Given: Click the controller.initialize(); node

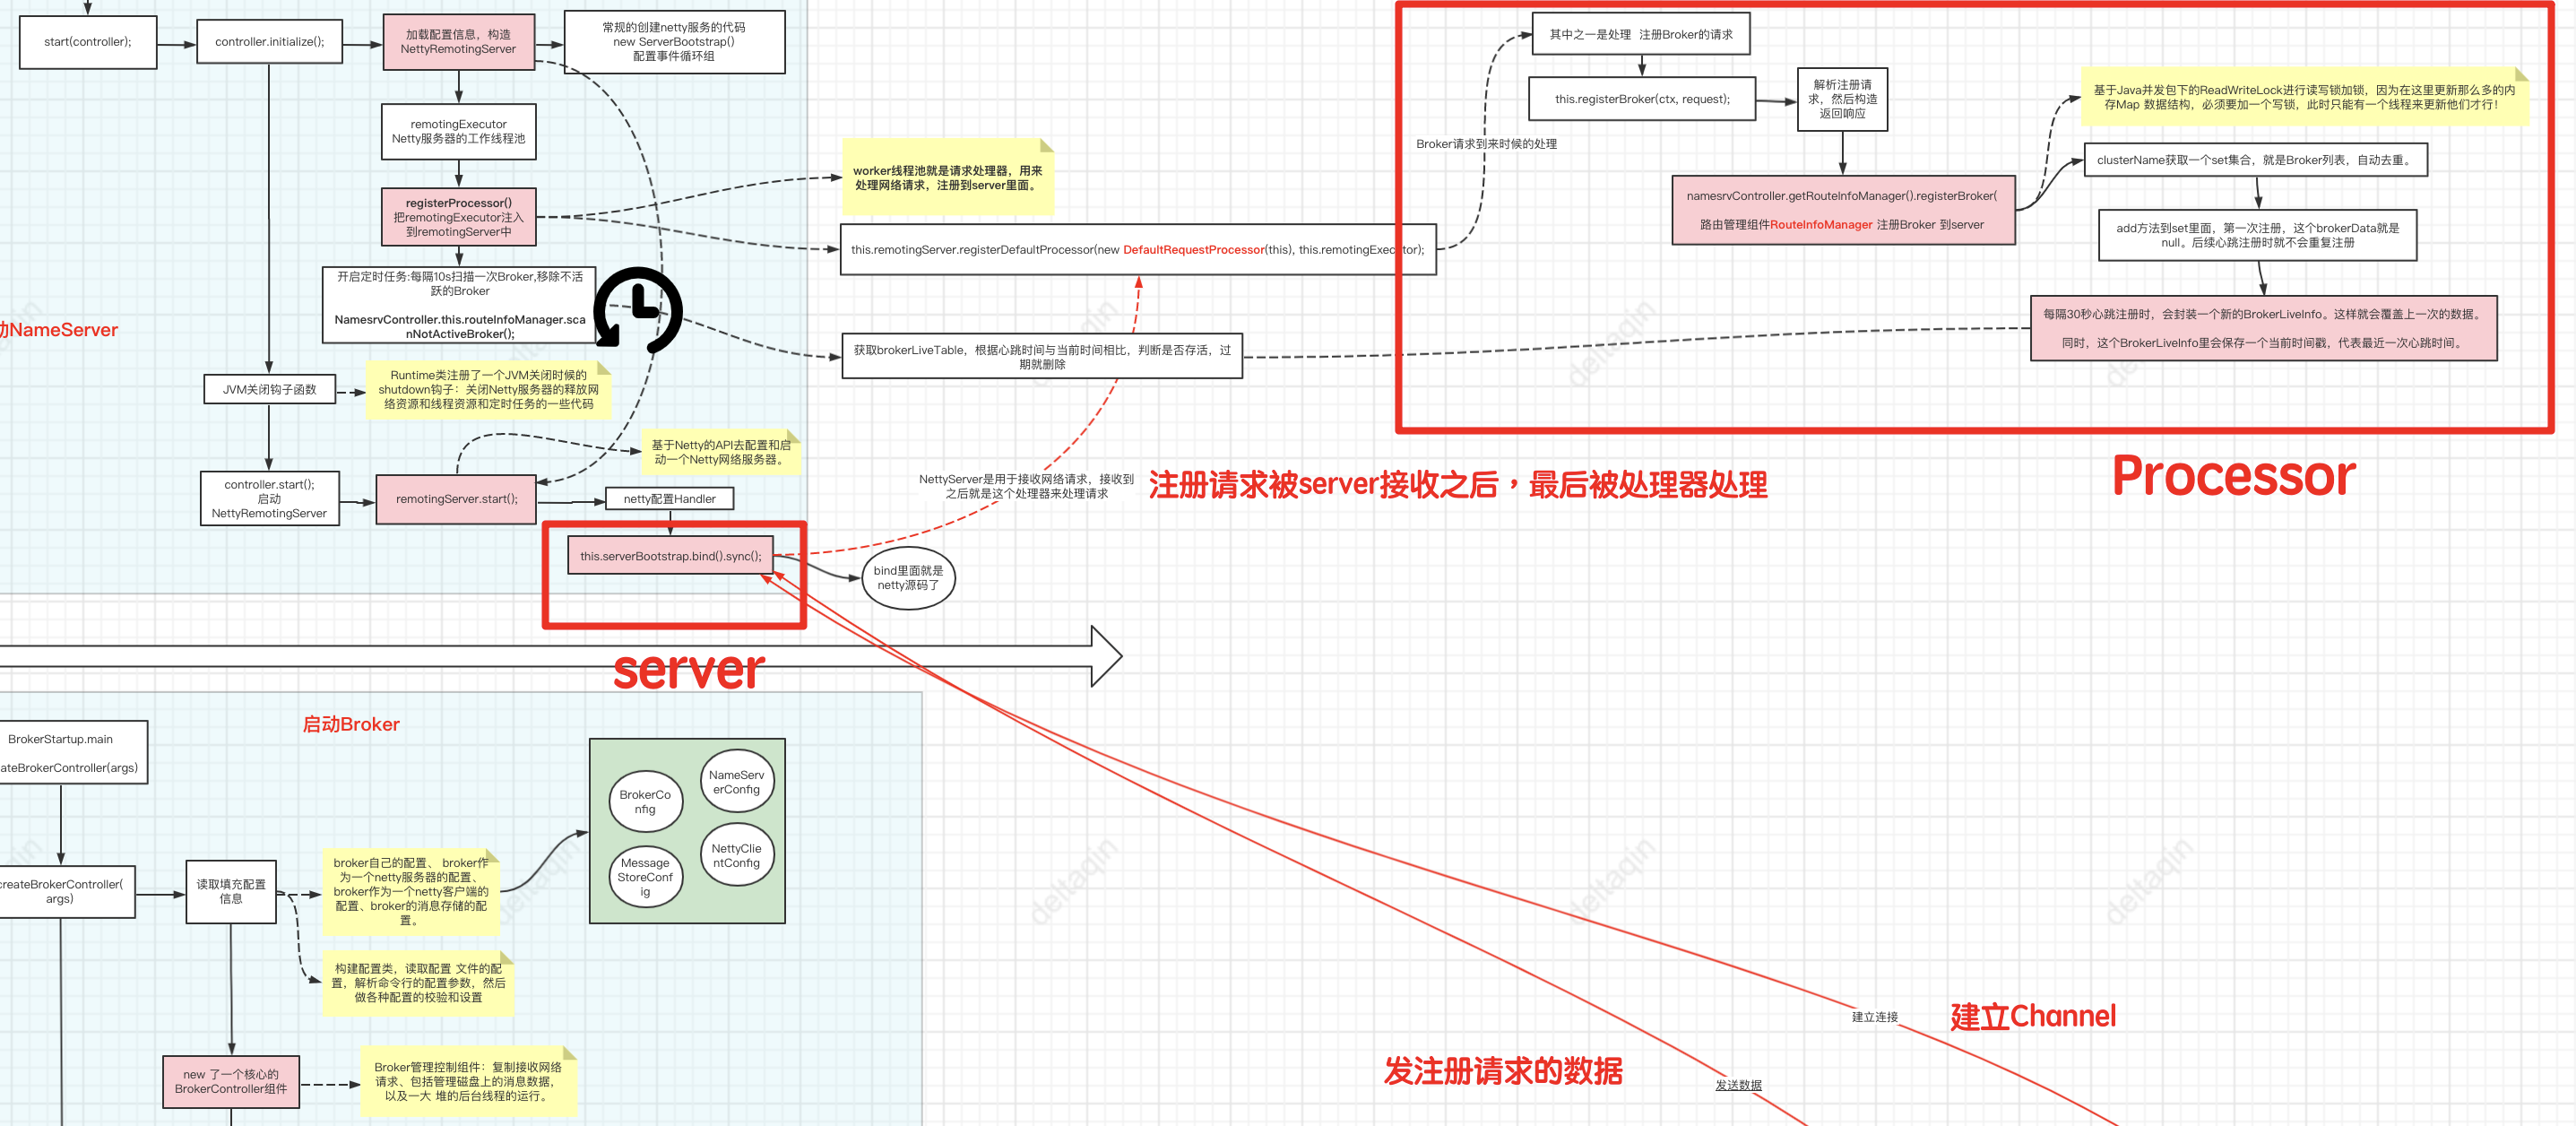Looking at the screenshot, I should tap(270, 42).
